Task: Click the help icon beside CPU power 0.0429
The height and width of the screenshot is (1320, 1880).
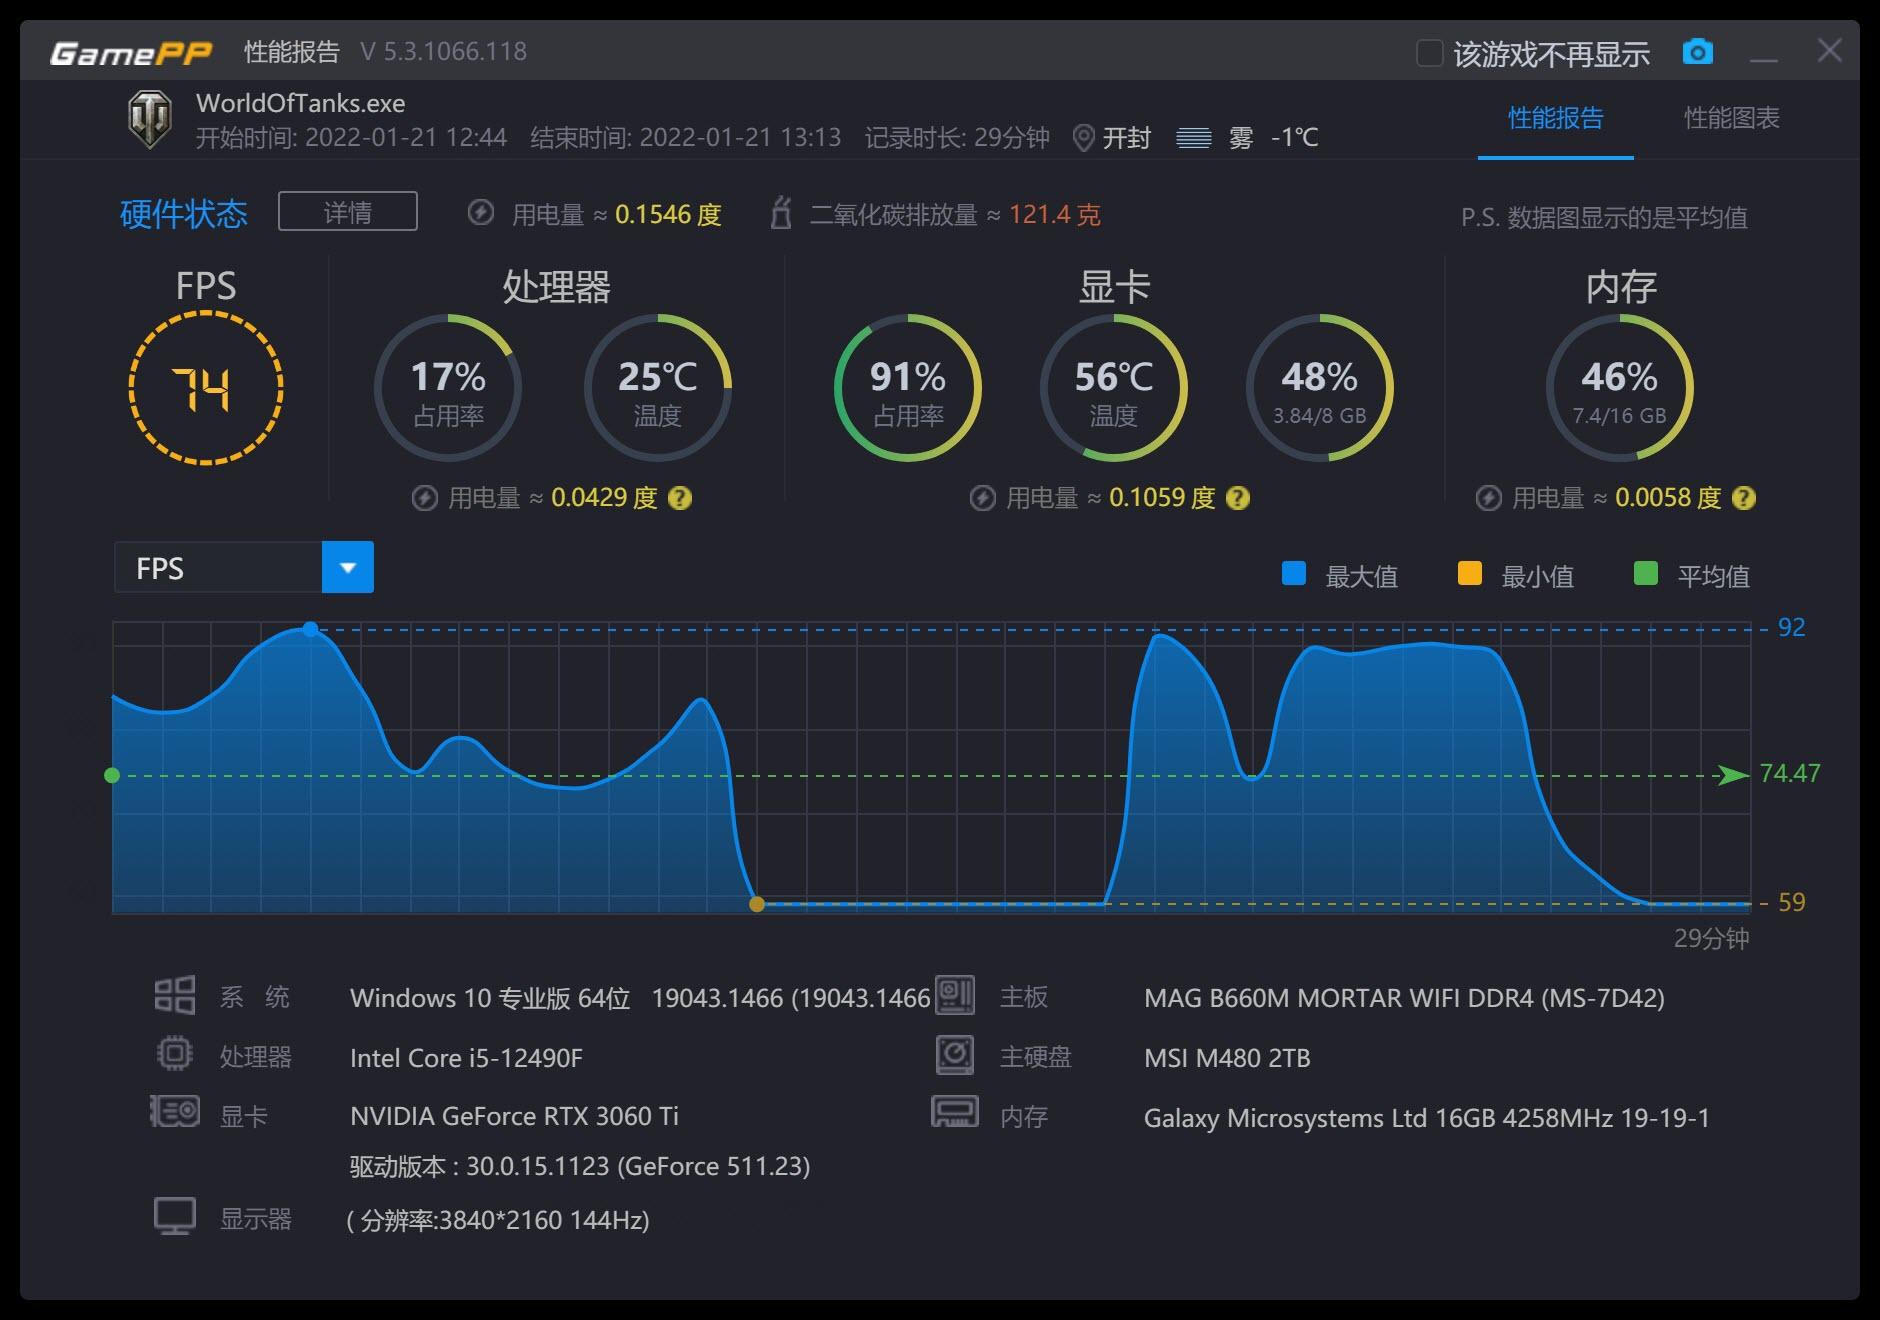Action: pyautogui.click(x=680, y=497)
